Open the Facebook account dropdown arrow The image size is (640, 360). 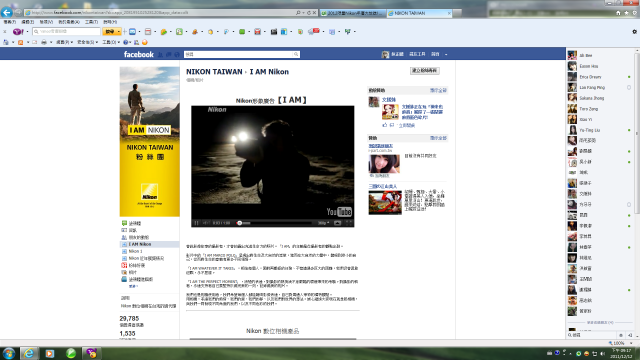pos(446,54)
